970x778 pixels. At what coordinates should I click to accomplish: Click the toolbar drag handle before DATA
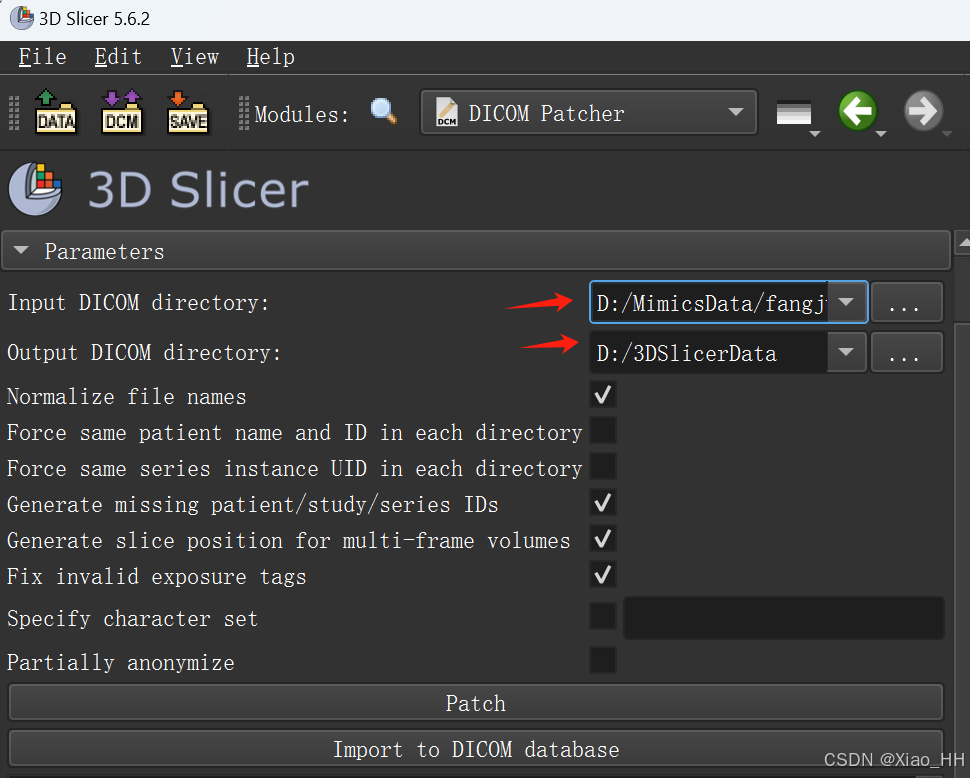click(x=14, y=113)
